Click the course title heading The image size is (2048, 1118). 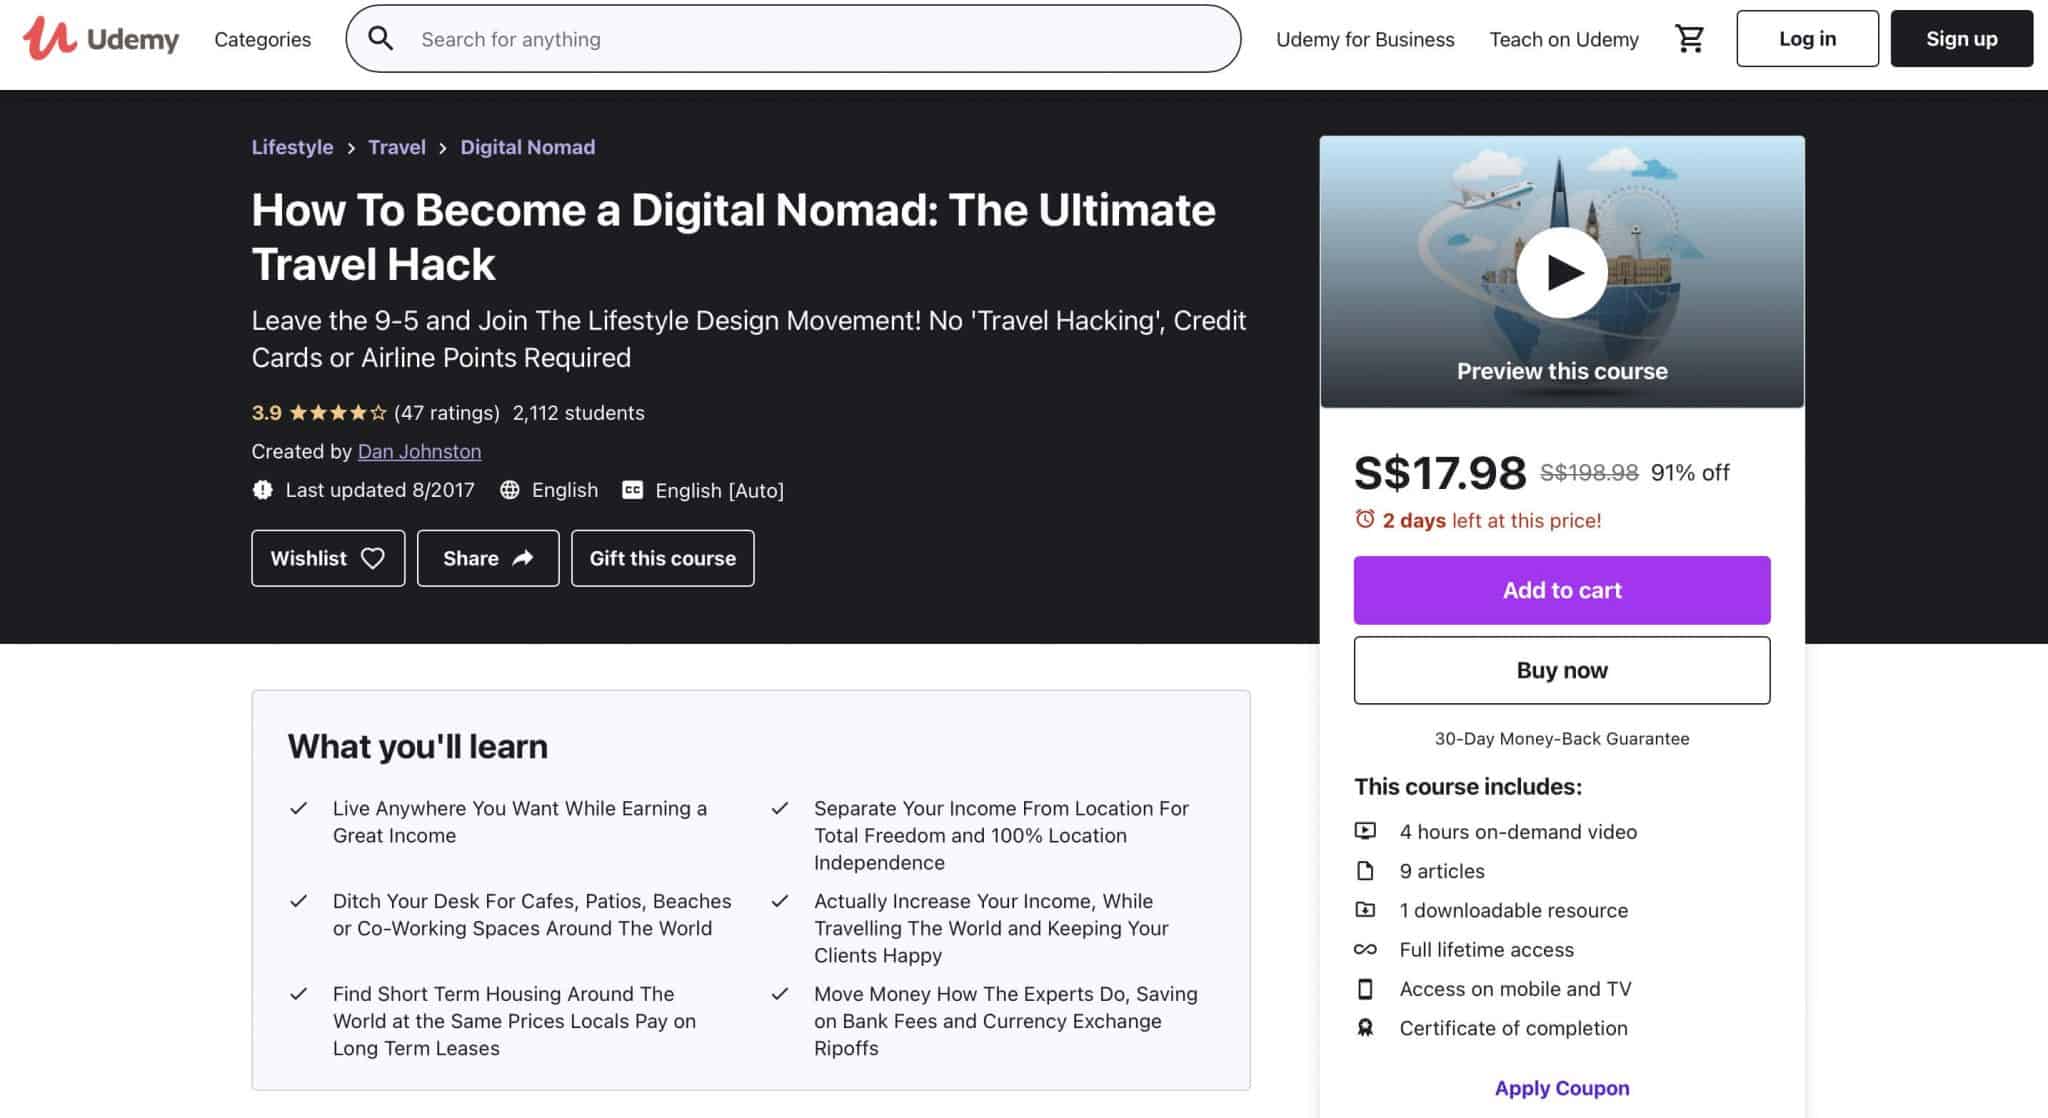pyautogui.click(x=733, y=237)
